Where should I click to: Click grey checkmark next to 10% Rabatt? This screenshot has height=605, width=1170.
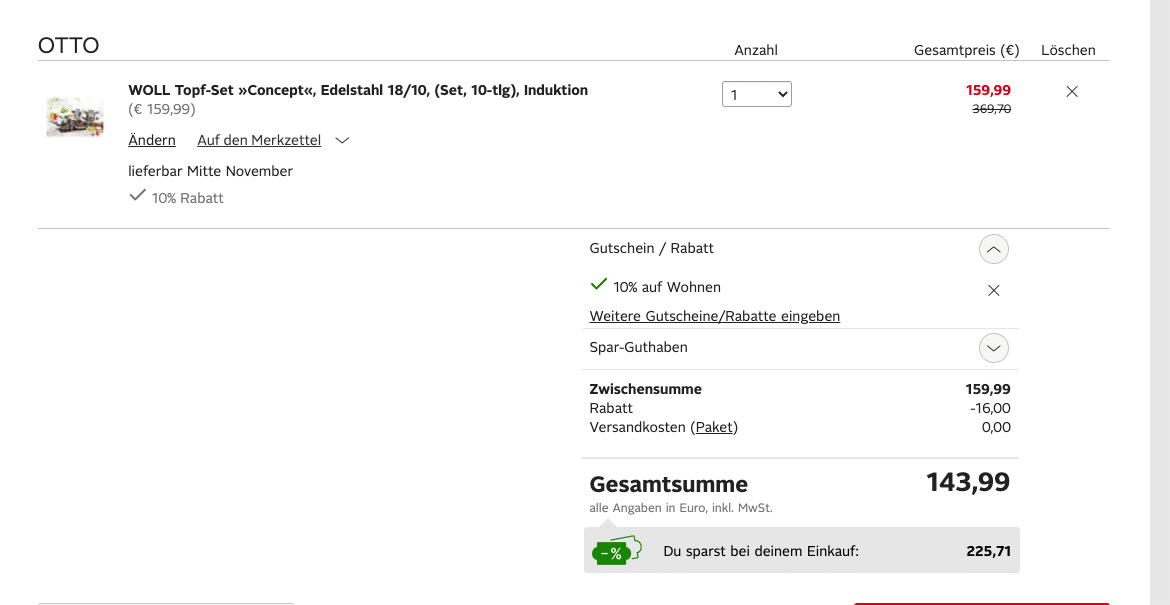(x=138, y=196)
